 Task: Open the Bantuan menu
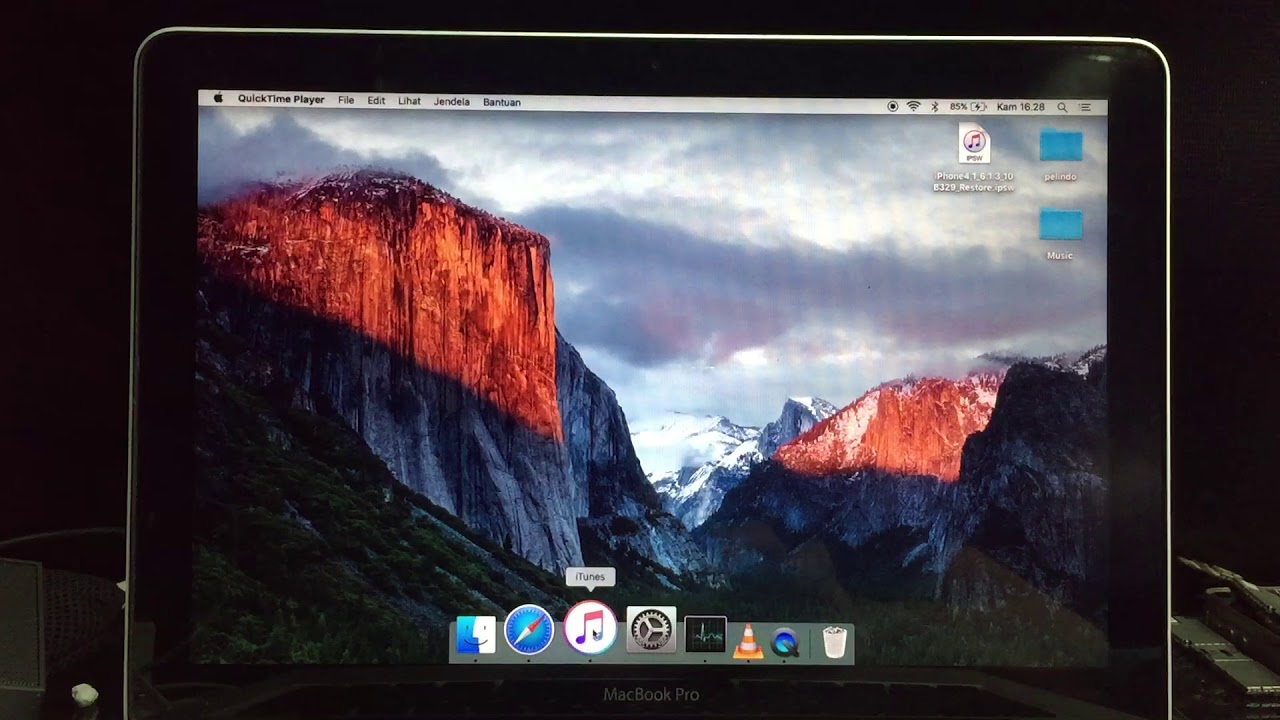pos(502,102)
